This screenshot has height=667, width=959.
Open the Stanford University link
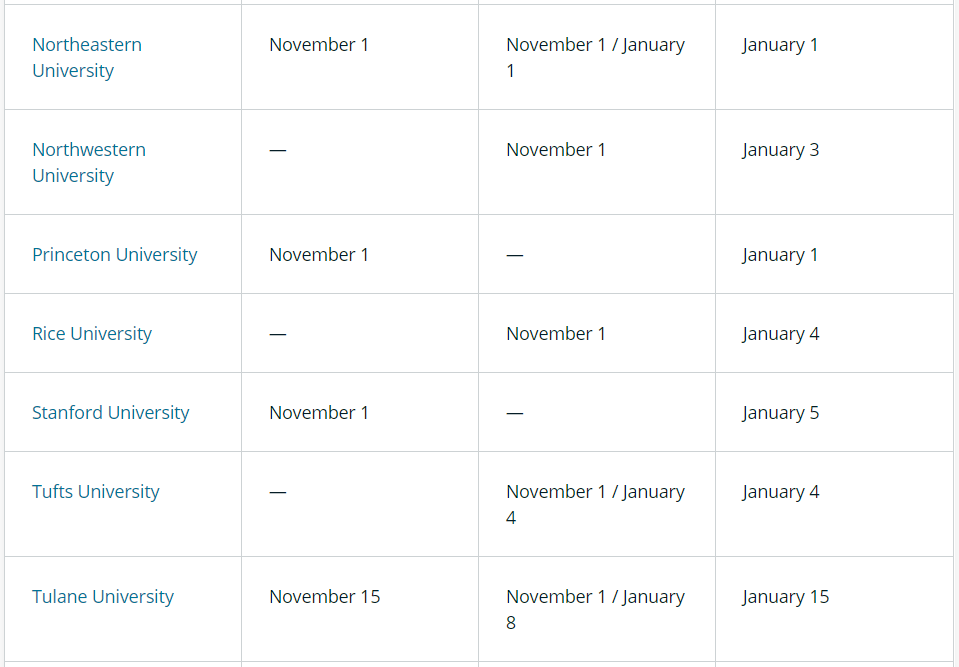click(x=111, y=413)
